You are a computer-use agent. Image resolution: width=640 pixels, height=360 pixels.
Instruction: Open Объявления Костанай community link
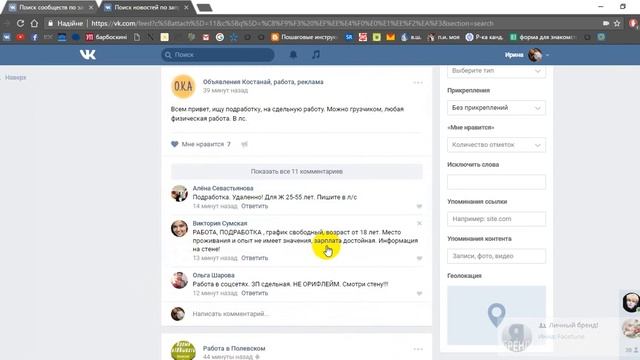click(x=263, y=82)
